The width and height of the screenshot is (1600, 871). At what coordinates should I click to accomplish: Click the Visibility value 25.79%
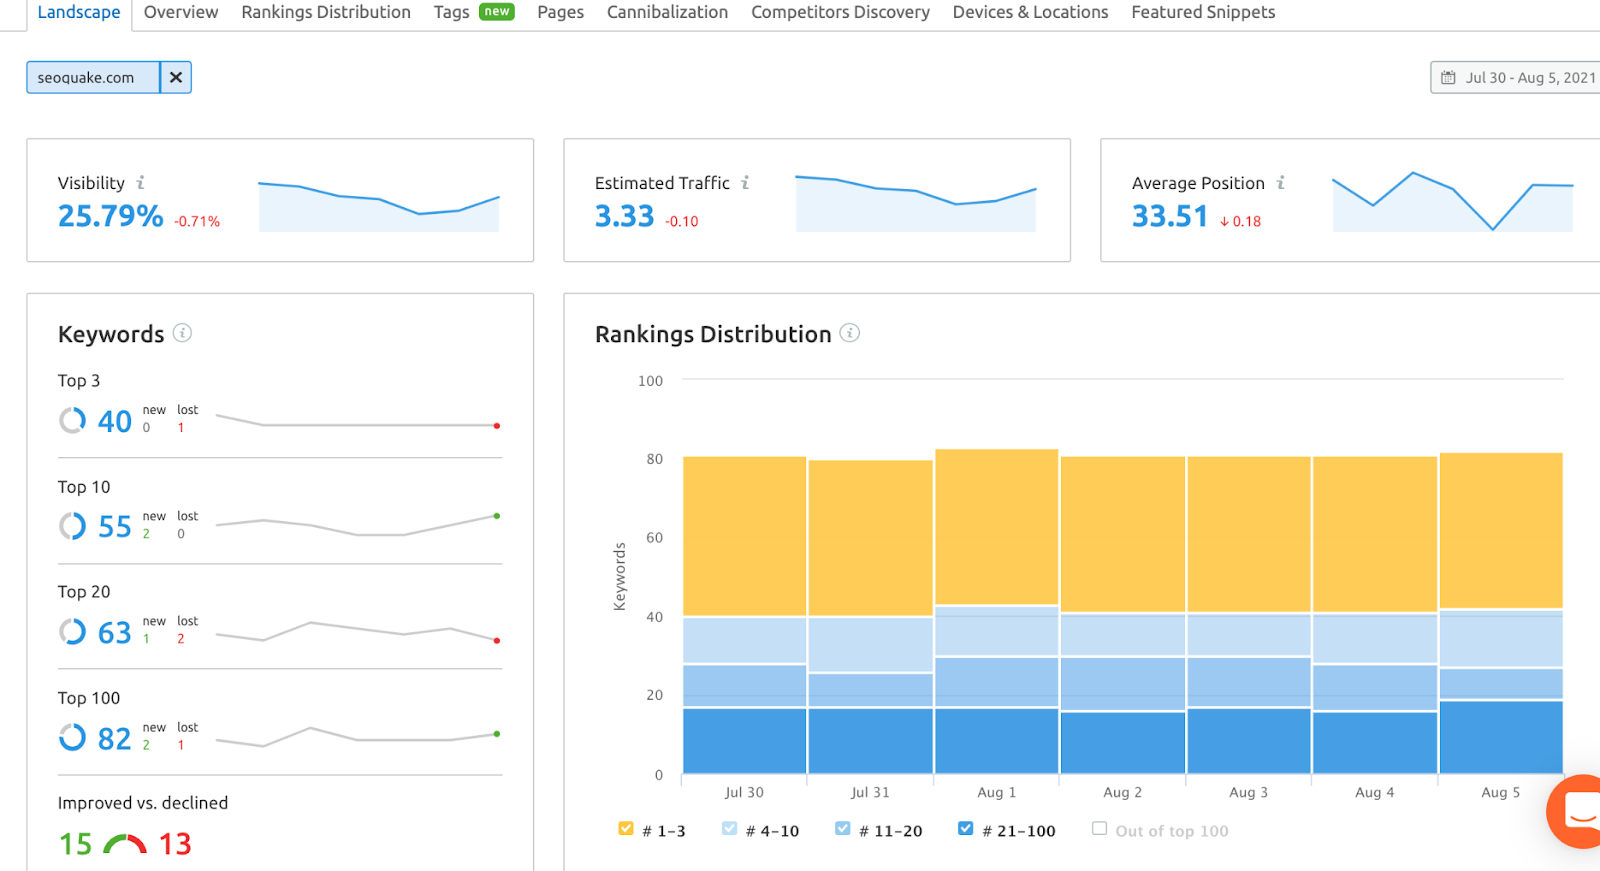[x=110, y=216]
